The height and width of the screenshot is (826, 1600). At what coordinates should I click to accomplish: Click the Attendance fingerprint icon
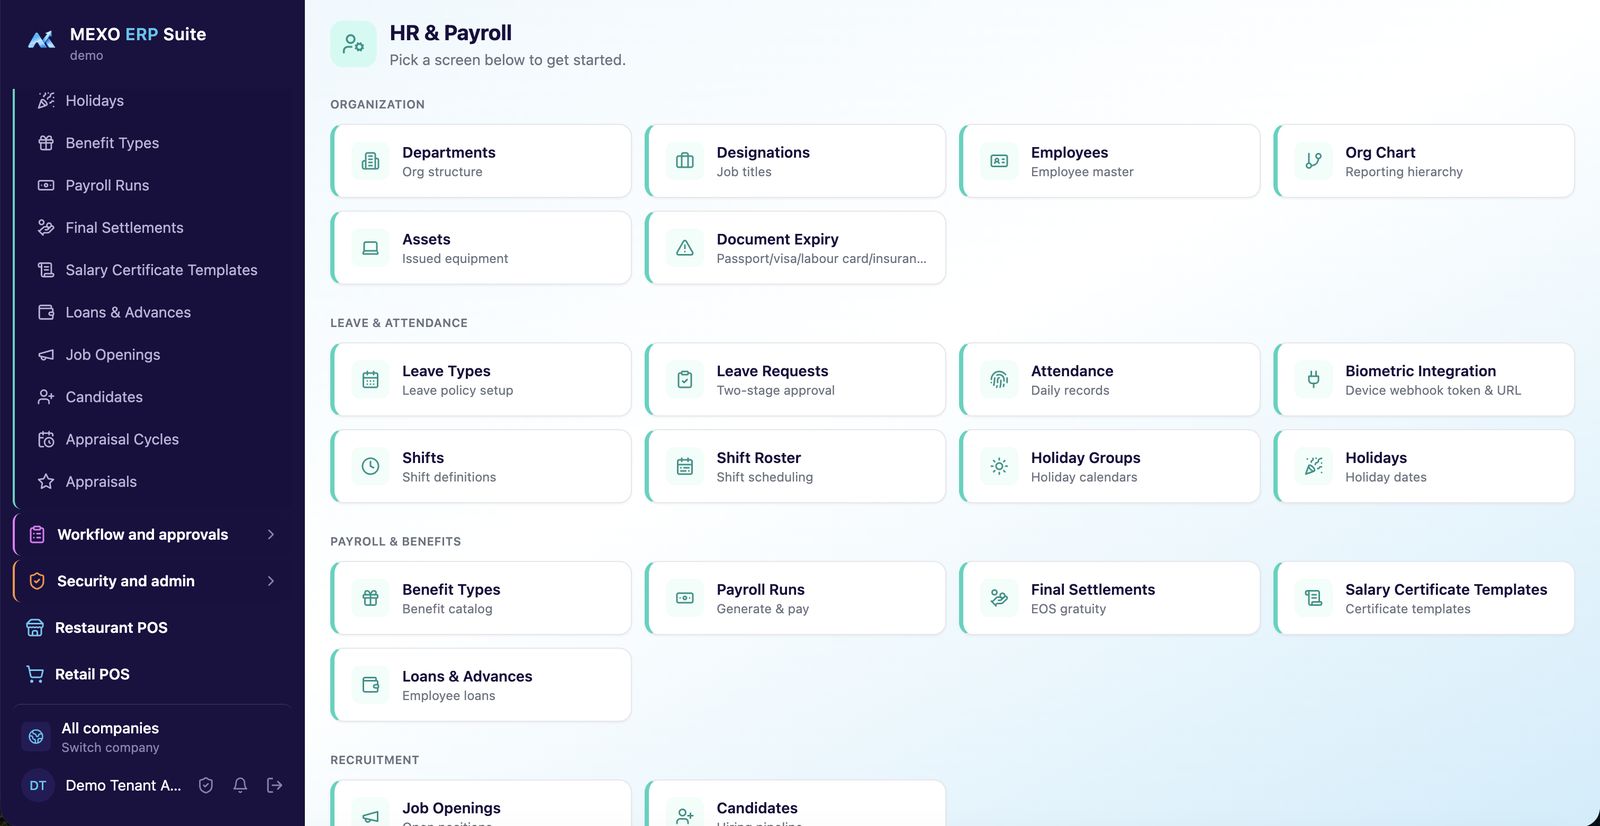click(999, 380)
